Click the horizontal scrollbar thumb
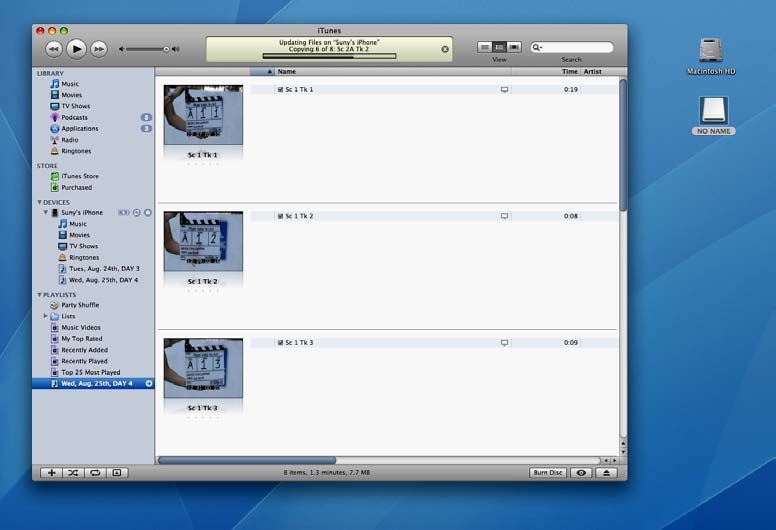The height and width of the screenshot is (530, 776). point(247,460)
